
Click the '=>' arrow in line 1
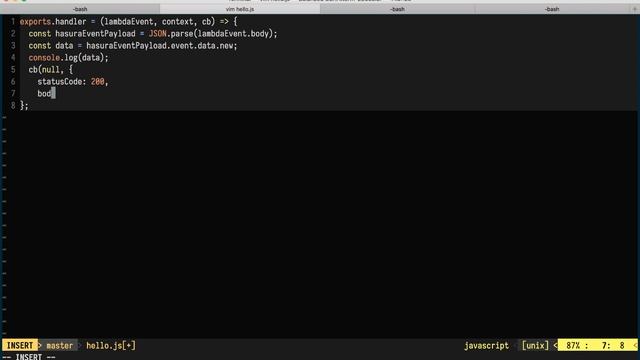pos(224,22)
